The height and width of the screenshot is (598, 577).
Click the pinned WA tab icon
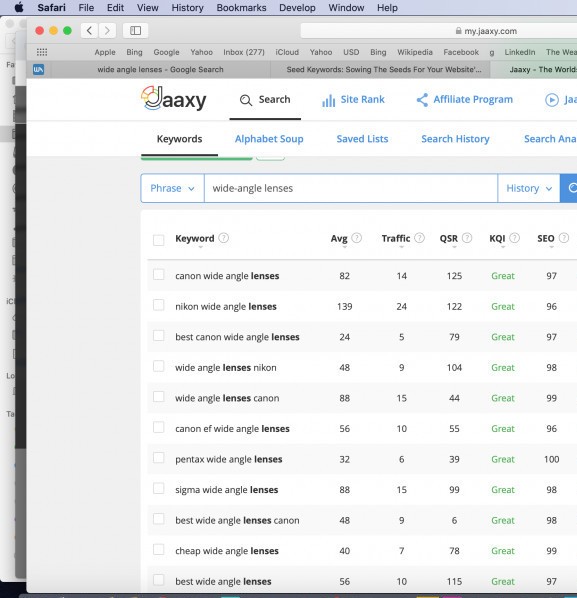(x=39, y=69)
